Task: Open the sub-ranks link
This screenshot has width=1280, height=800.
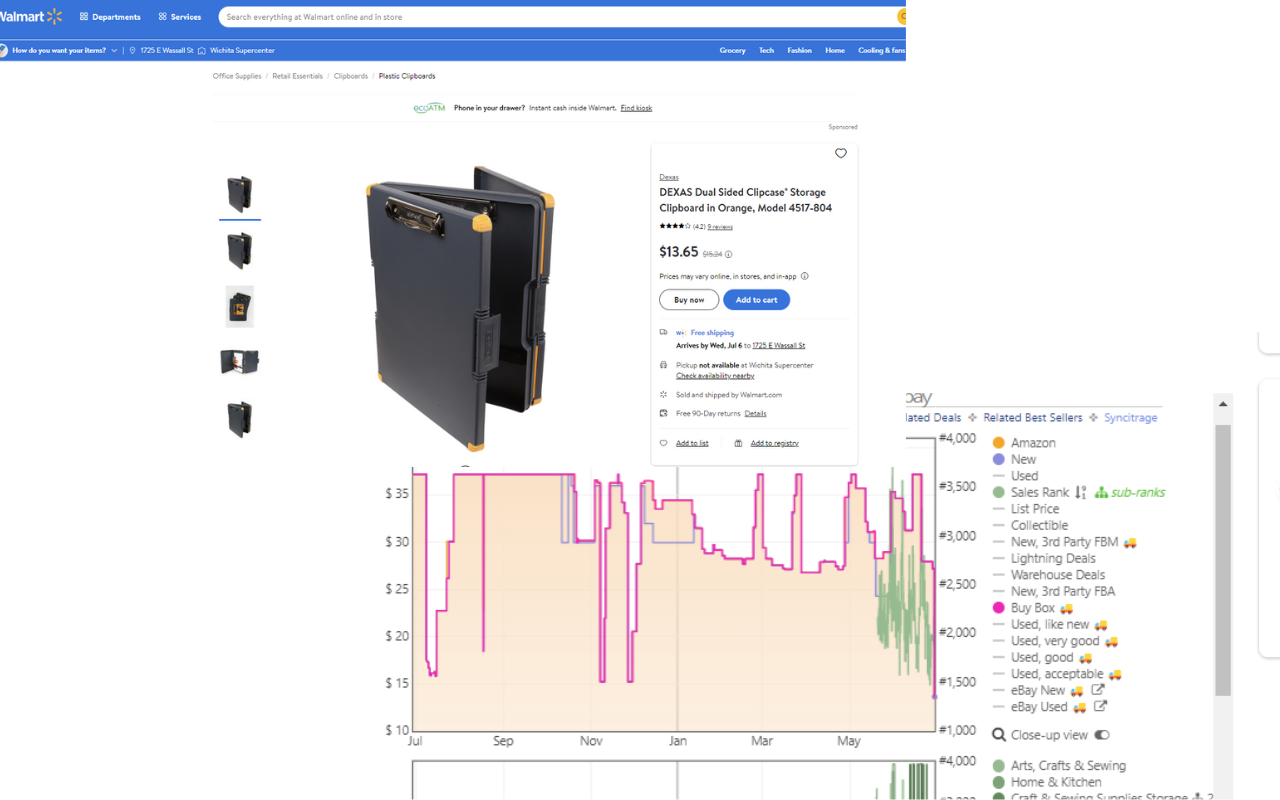Action: click(1130, 492)
